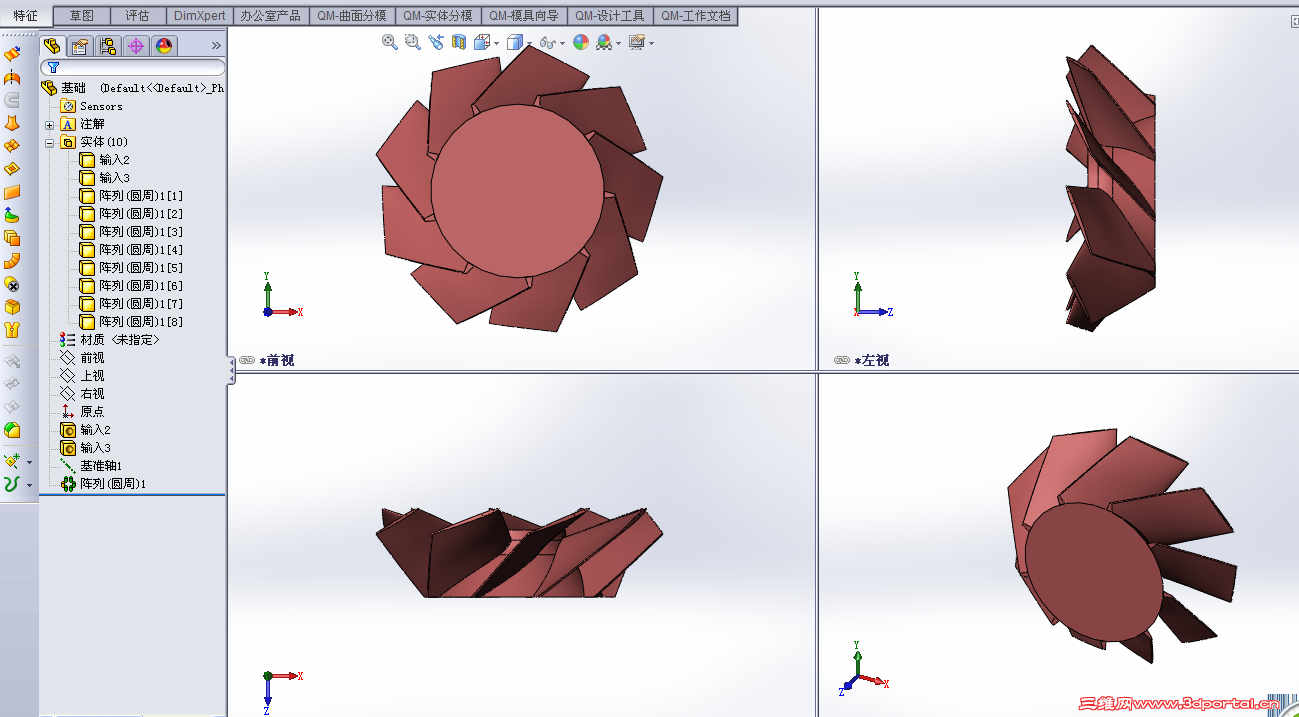Image resolution: width=1299 pixels, height=717 pixels.
Task: Open the 草图 tab
Action: [82, 16]
